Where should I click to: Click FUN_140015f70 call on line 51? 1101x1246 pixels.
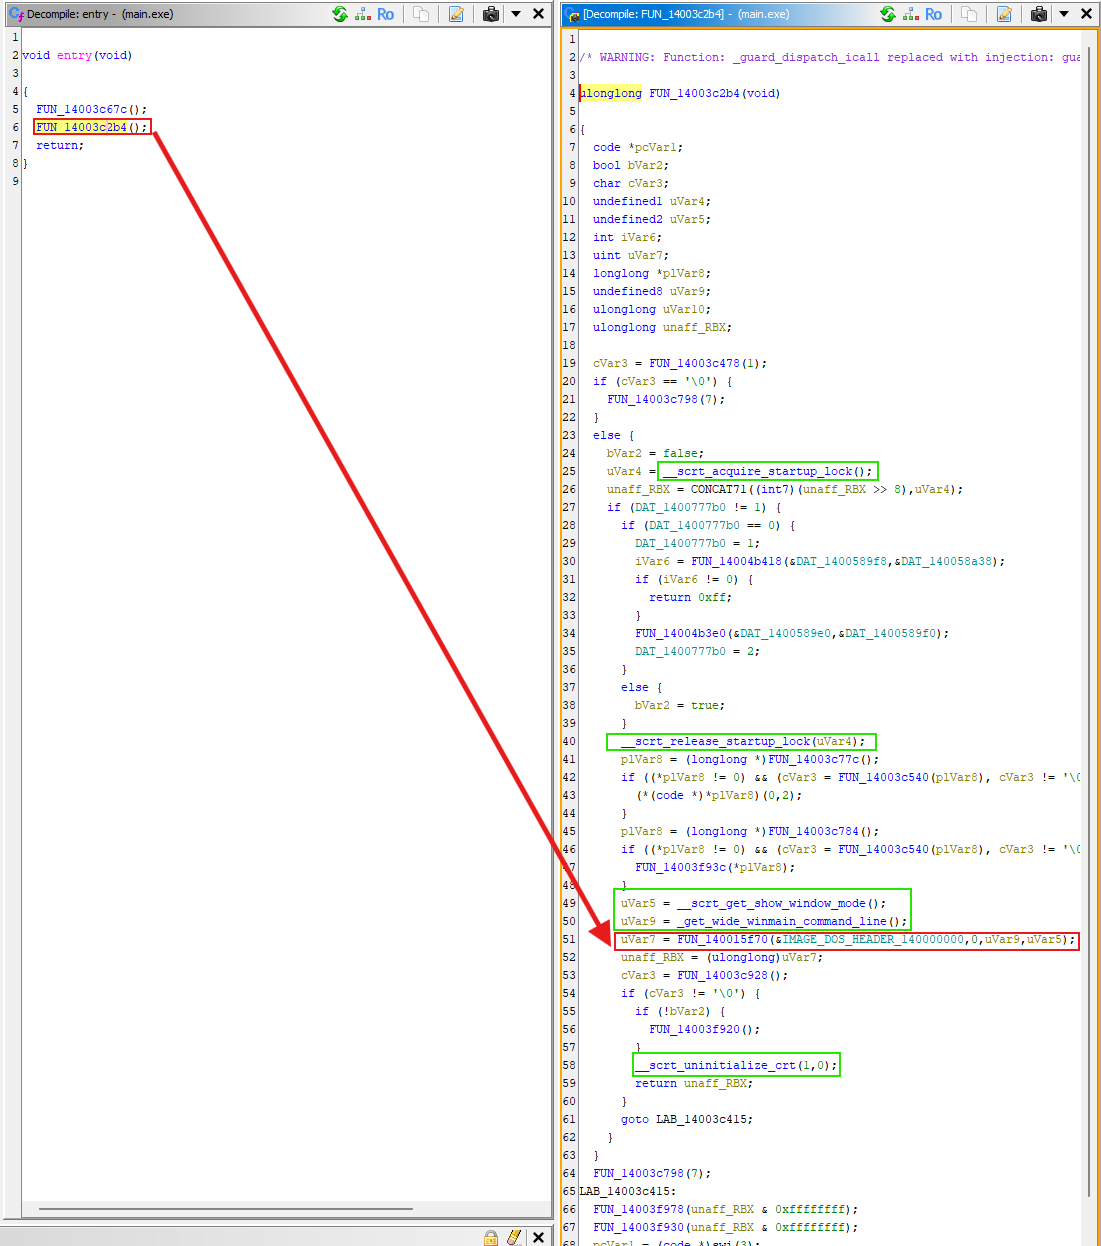pyautogui.click(x=722, y=939)
